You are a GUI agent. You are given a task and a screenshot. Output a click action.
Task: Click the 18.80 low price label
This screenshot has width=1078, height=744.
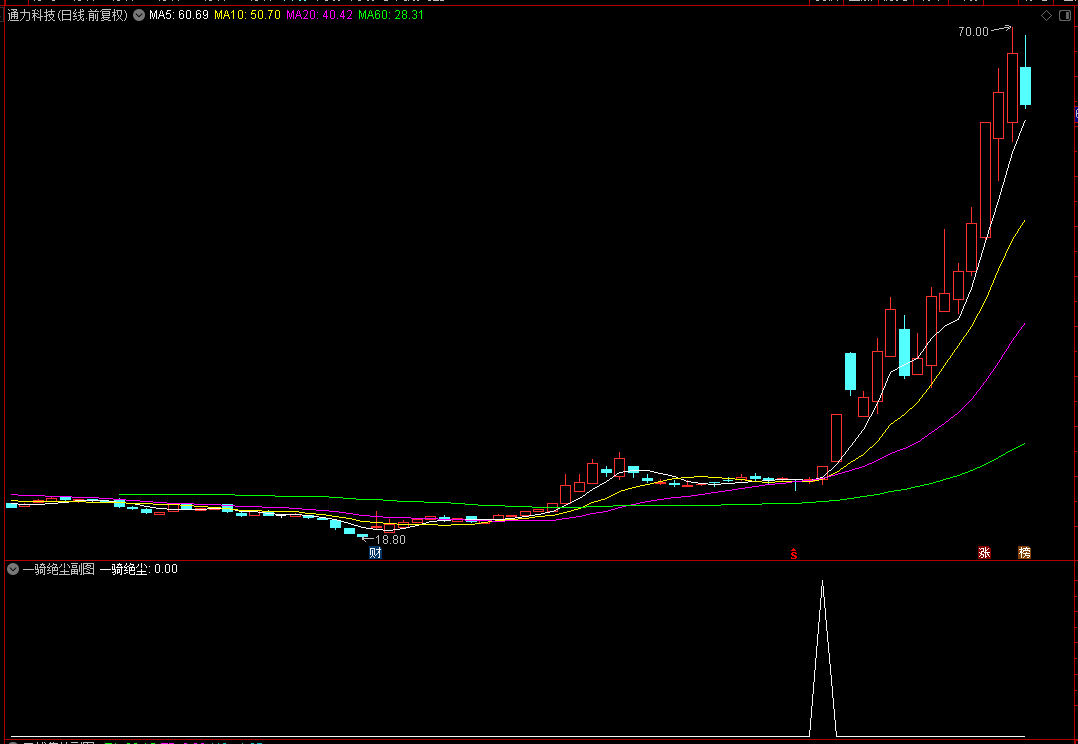click(390, 540)
